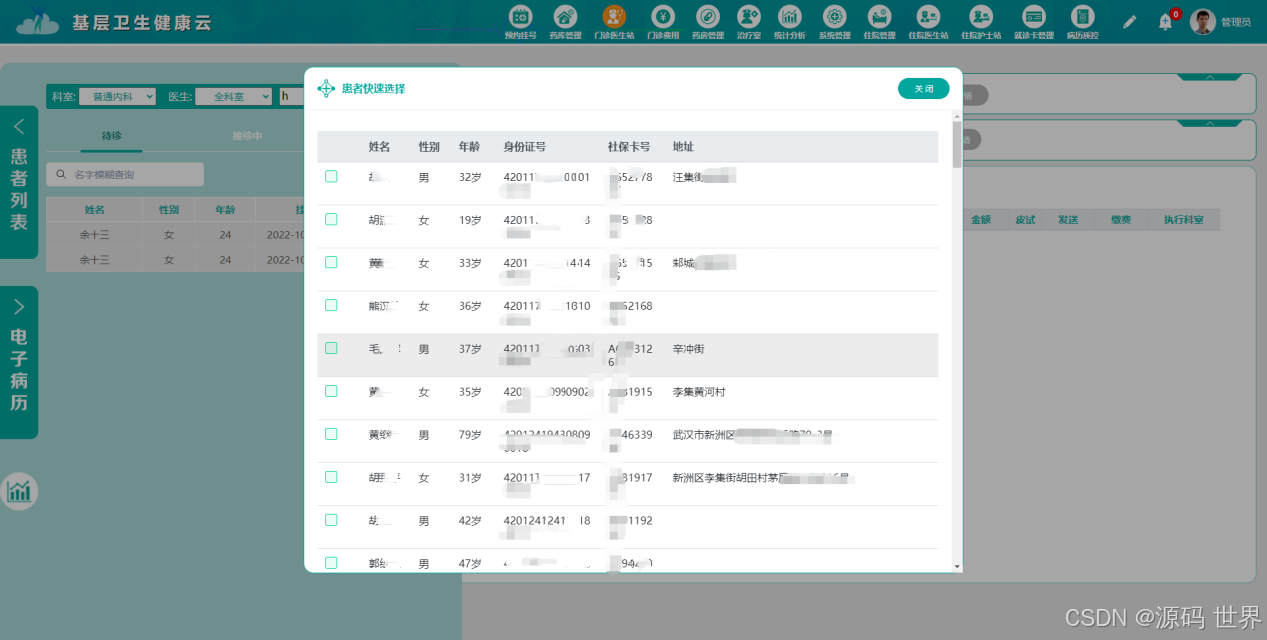The height and width of the screenshot is (640, 1267).
Task: Click the address 辛冲街
Action: coord(688,349)
